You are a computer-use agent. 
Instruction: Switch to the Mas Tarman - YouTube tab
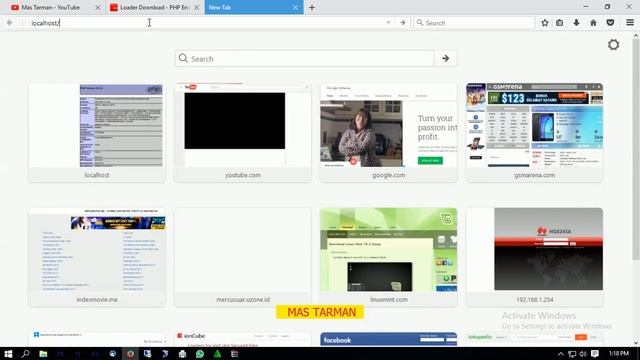(x=51, y=7)
